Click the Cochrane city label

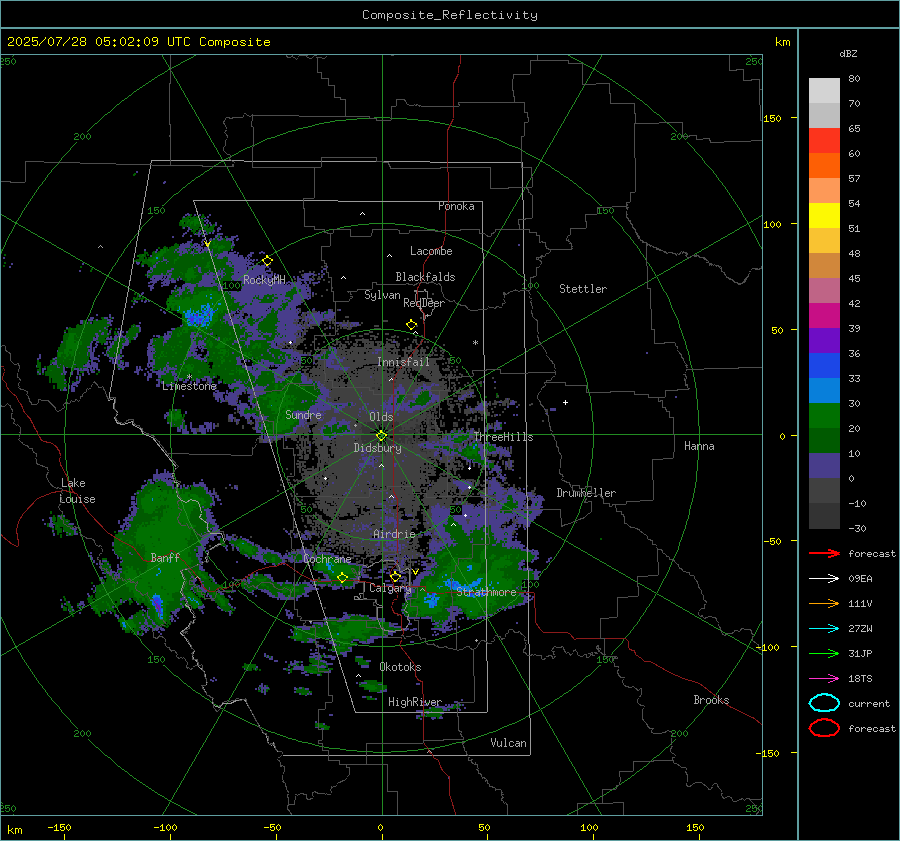[327, 559]
